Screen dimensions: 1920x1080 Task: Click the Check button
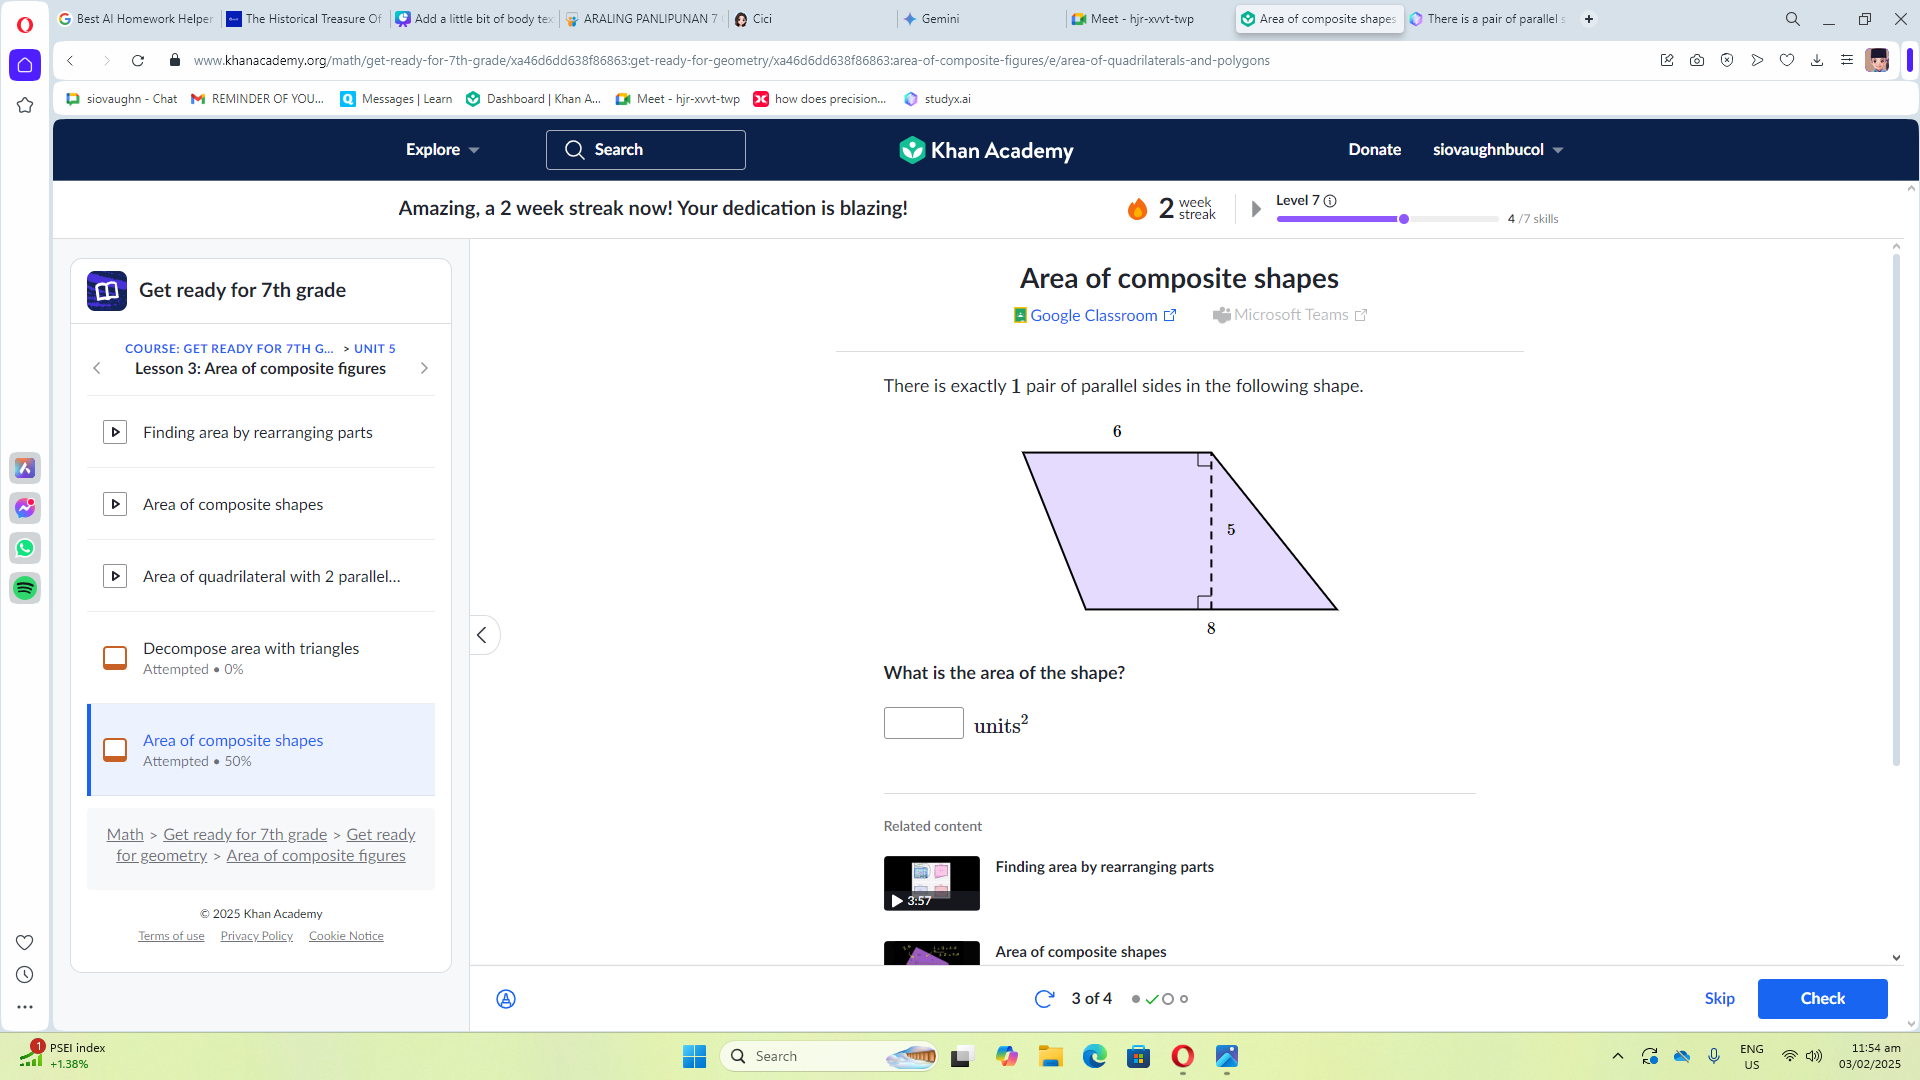[x=1822, y=999]
